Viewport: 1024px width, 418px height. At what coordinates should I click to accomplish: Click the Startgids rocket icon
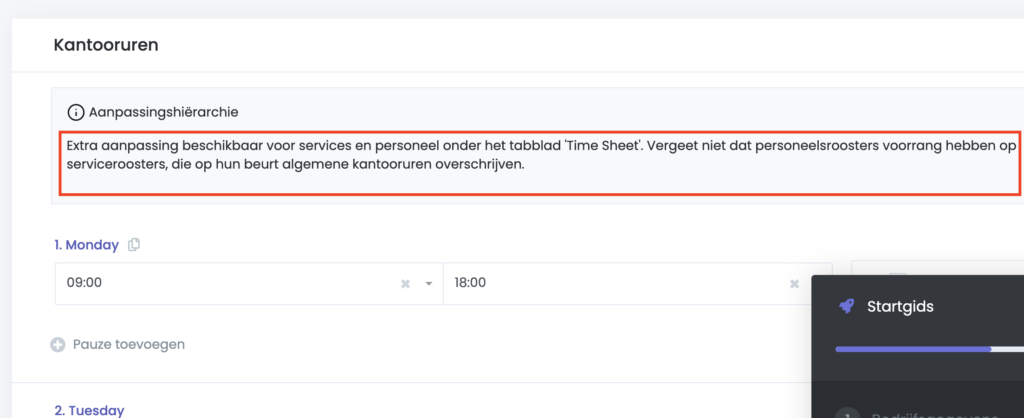pyautogui.click(x=846, y=306)
